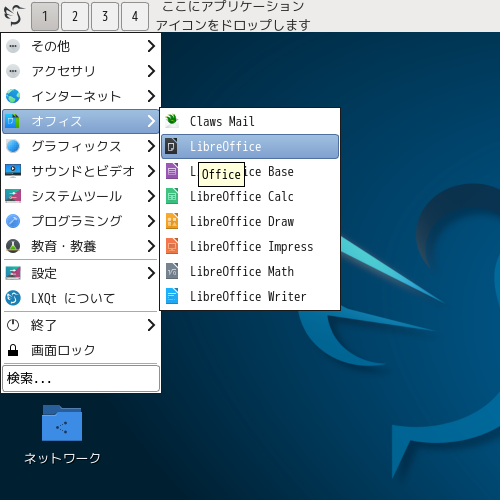Click the LibreOffice Math formula icon
The width and height of the screenshot is (500, 500).
(172, 271)
